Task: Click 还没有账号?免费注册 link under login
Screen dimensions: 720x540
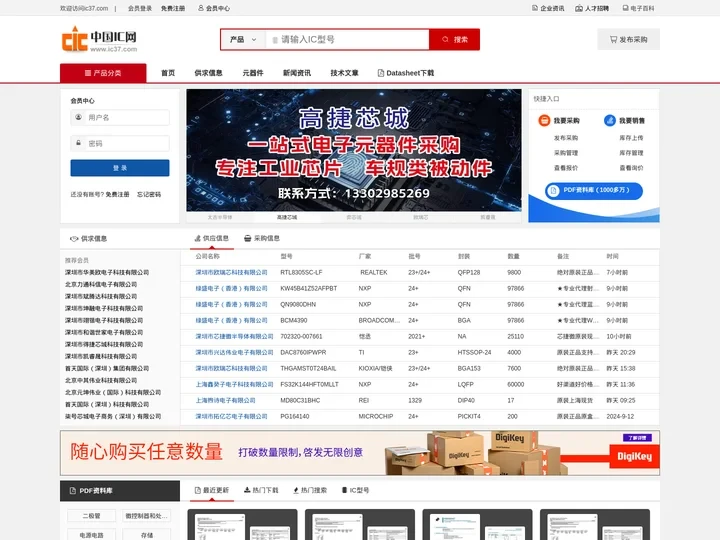Action: click(x=100, y=195)
